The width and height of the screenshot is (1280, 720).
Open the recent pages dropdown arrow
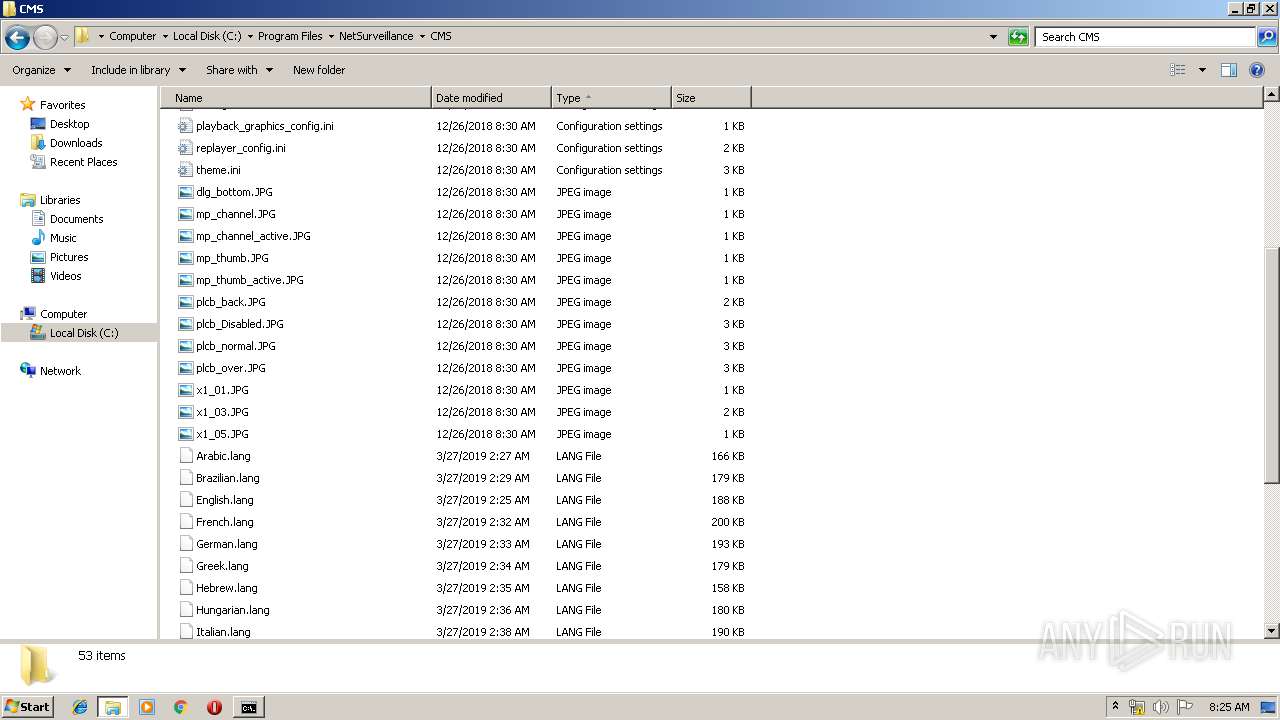[65, 37]
